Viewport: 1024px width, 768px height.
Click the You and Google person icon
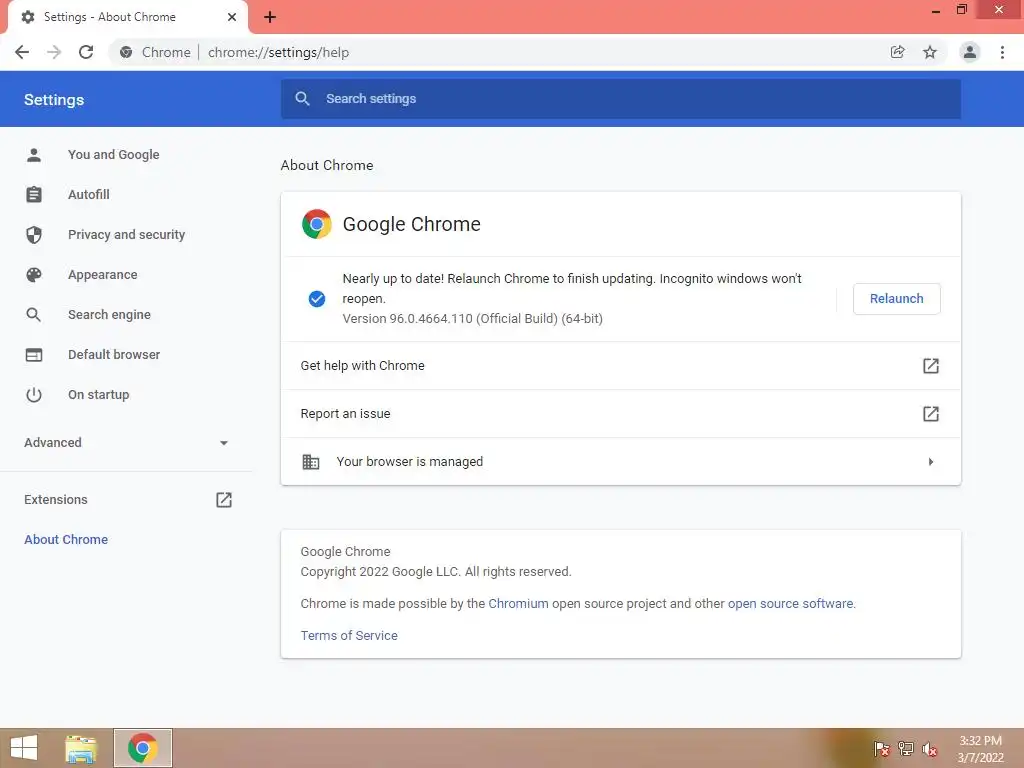pos(34,155)
